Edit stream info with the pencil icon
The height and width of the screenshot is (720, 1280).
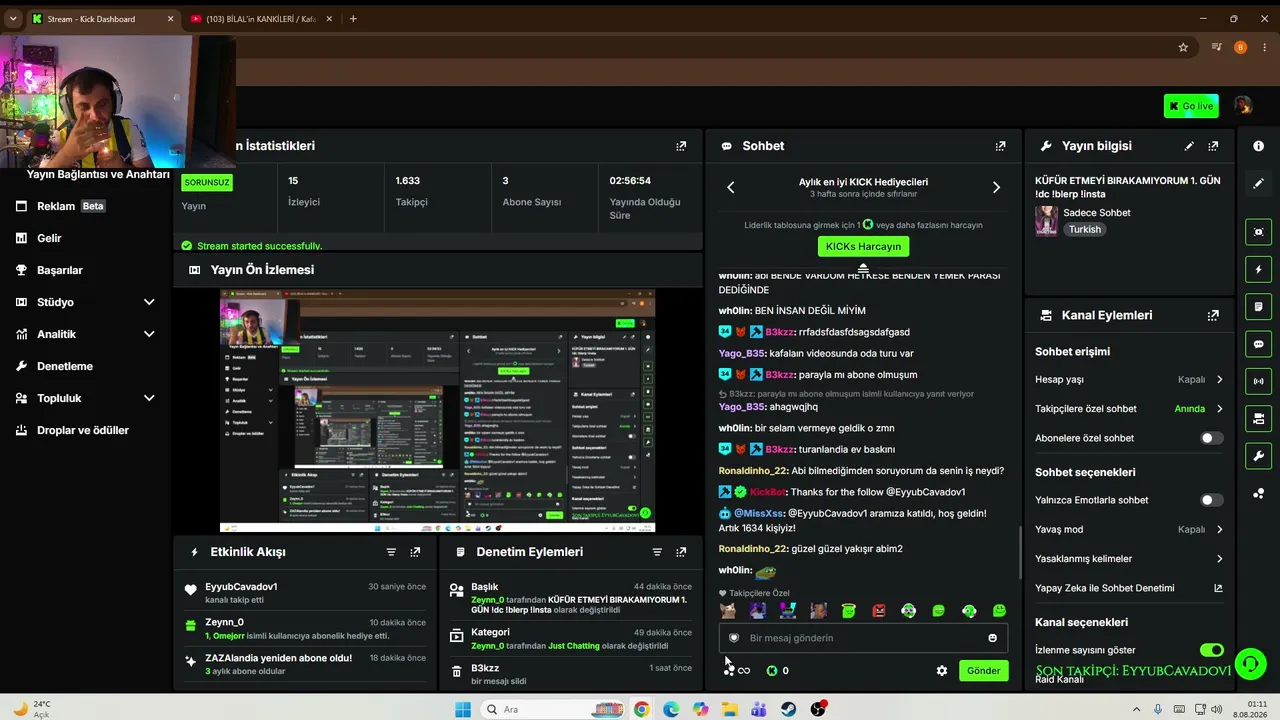pos(1189,146)
